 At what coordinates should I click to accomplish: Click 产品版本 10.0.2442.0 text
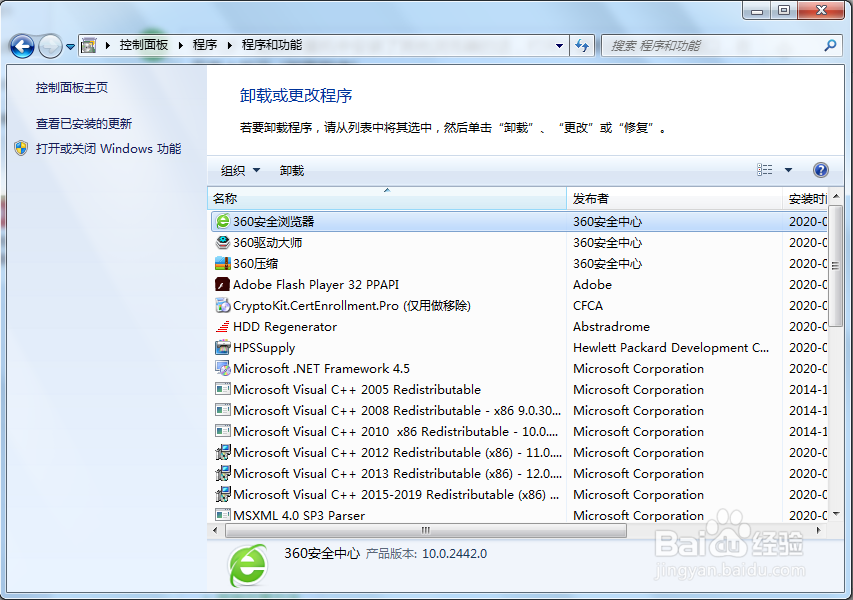click(426, 554)
